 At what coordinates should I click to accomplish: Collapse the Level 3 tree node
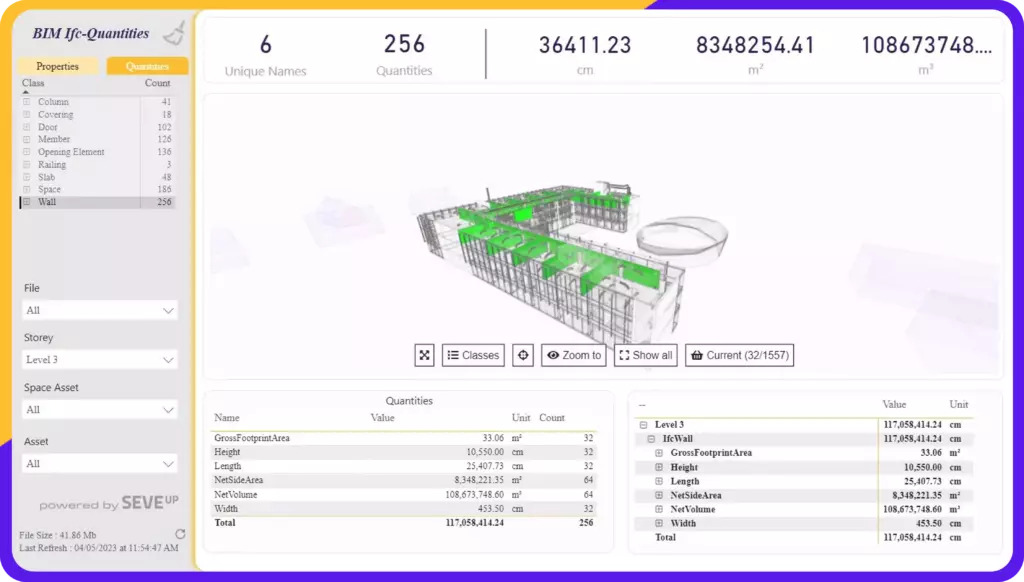tap(642, 425)
